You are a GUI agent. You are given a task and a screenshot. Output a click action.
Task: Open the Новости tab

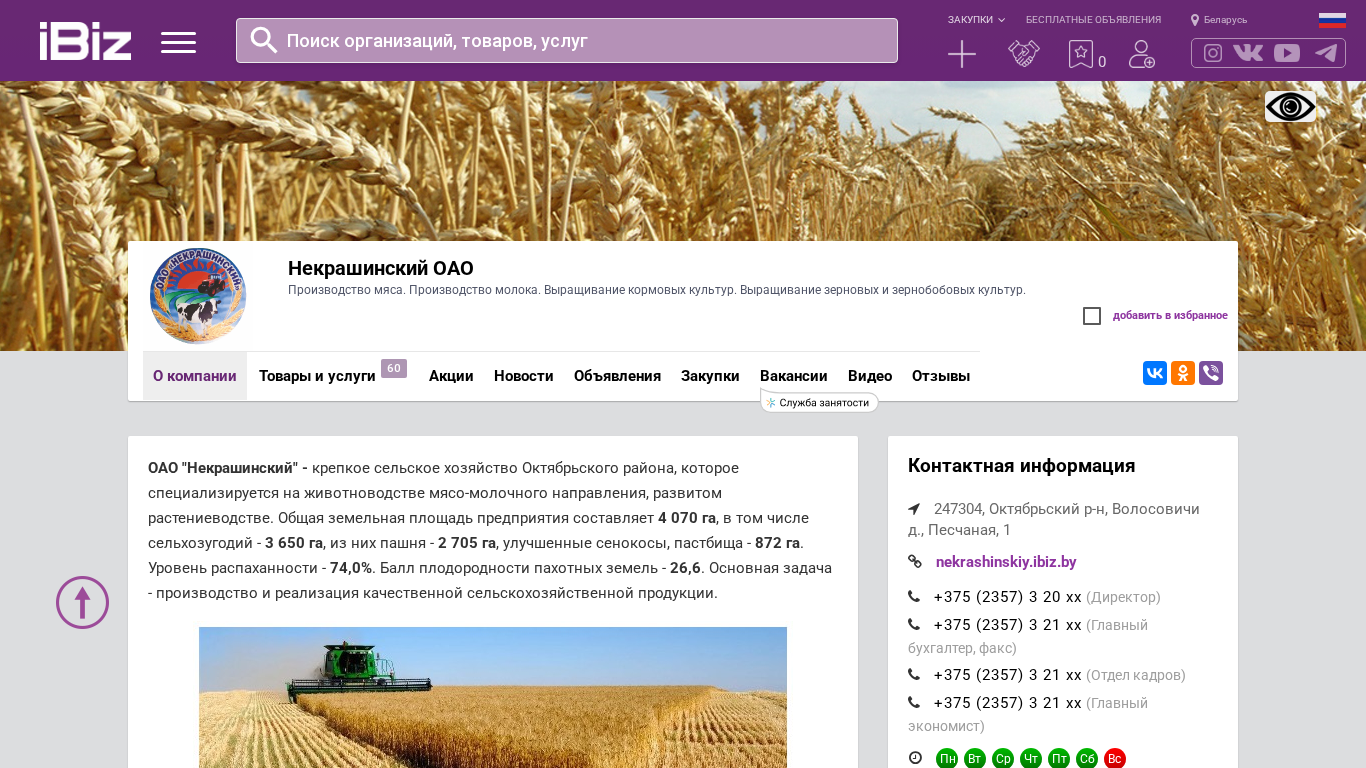click(x=524, y=376)
